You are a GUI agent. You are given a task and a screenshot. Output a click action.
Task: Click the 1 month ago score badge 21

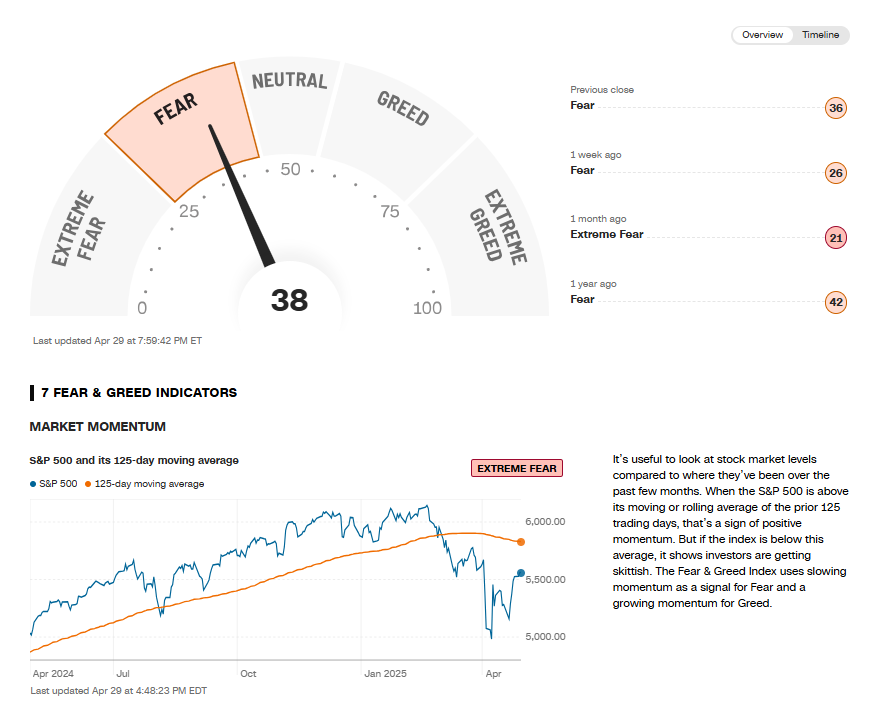coord(836,238)
